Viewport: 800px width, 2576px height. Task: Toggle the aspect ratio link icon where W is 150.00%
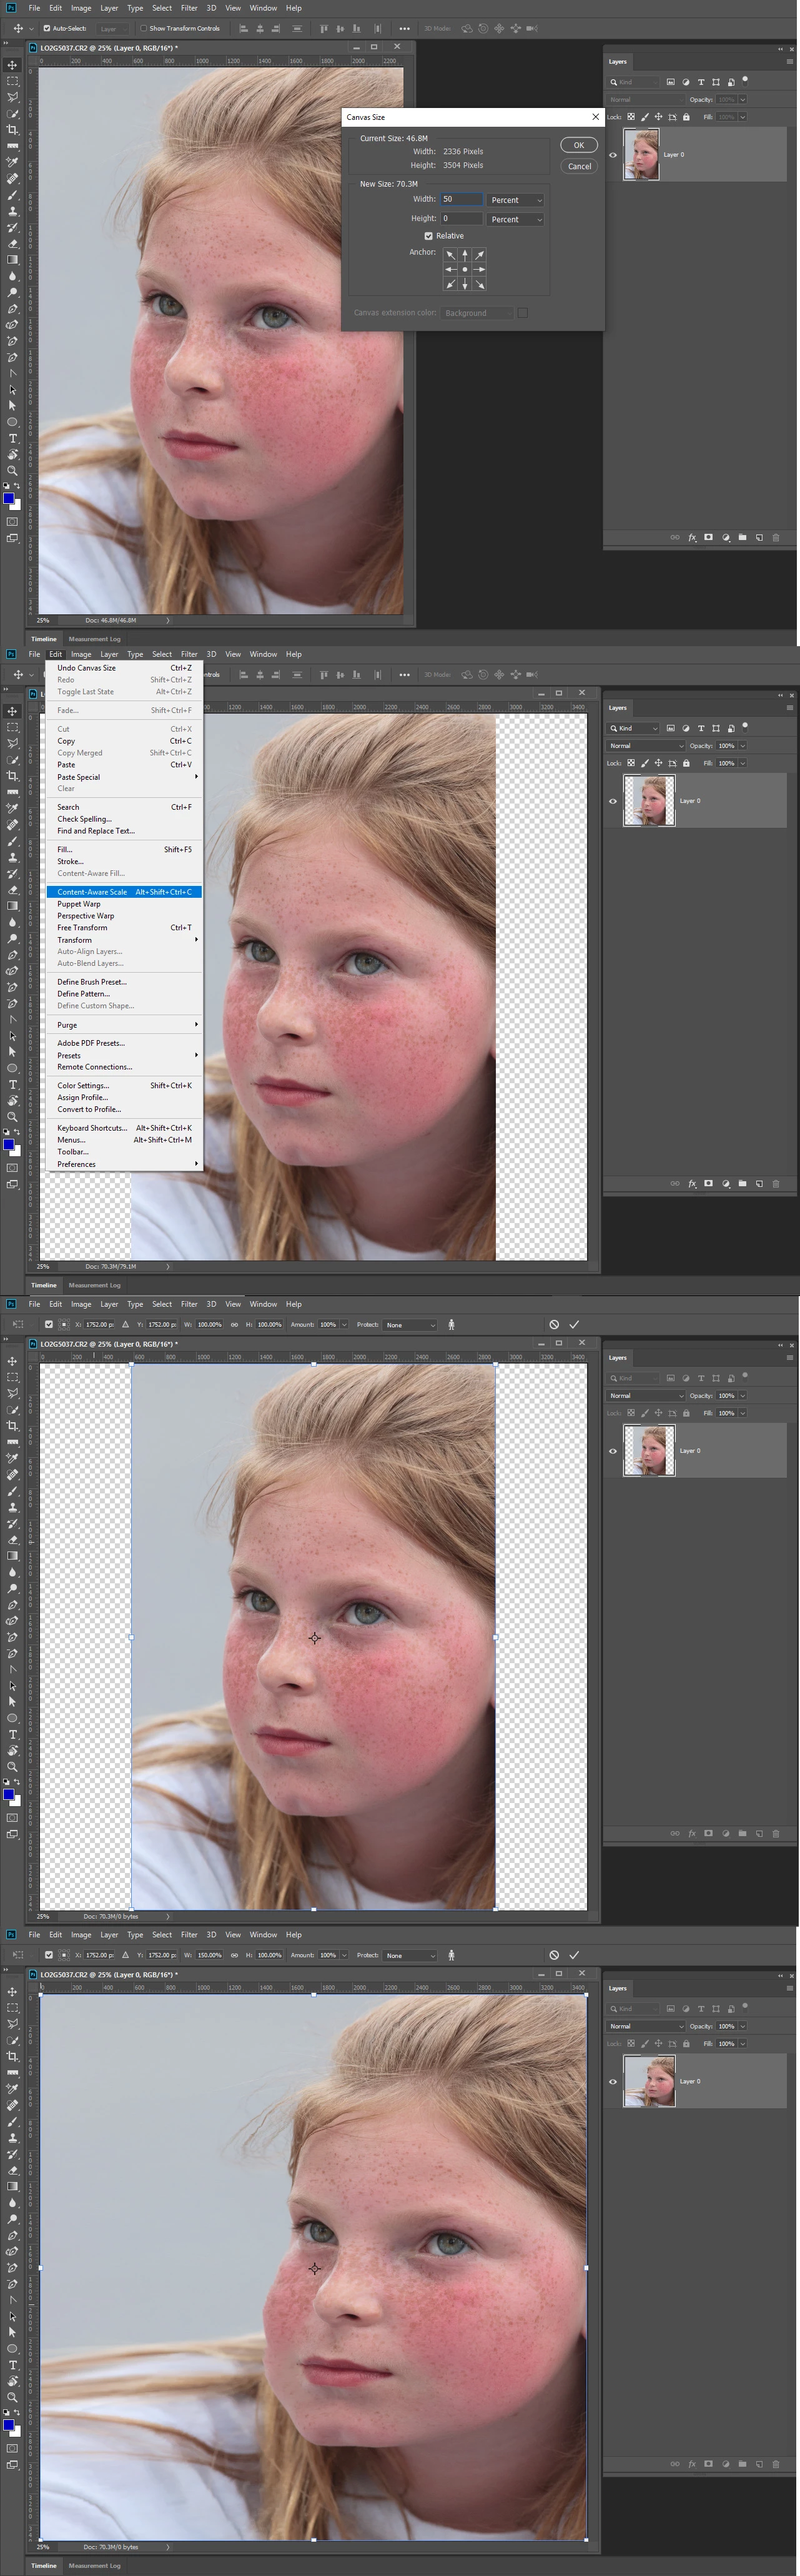click(235, 1954)
